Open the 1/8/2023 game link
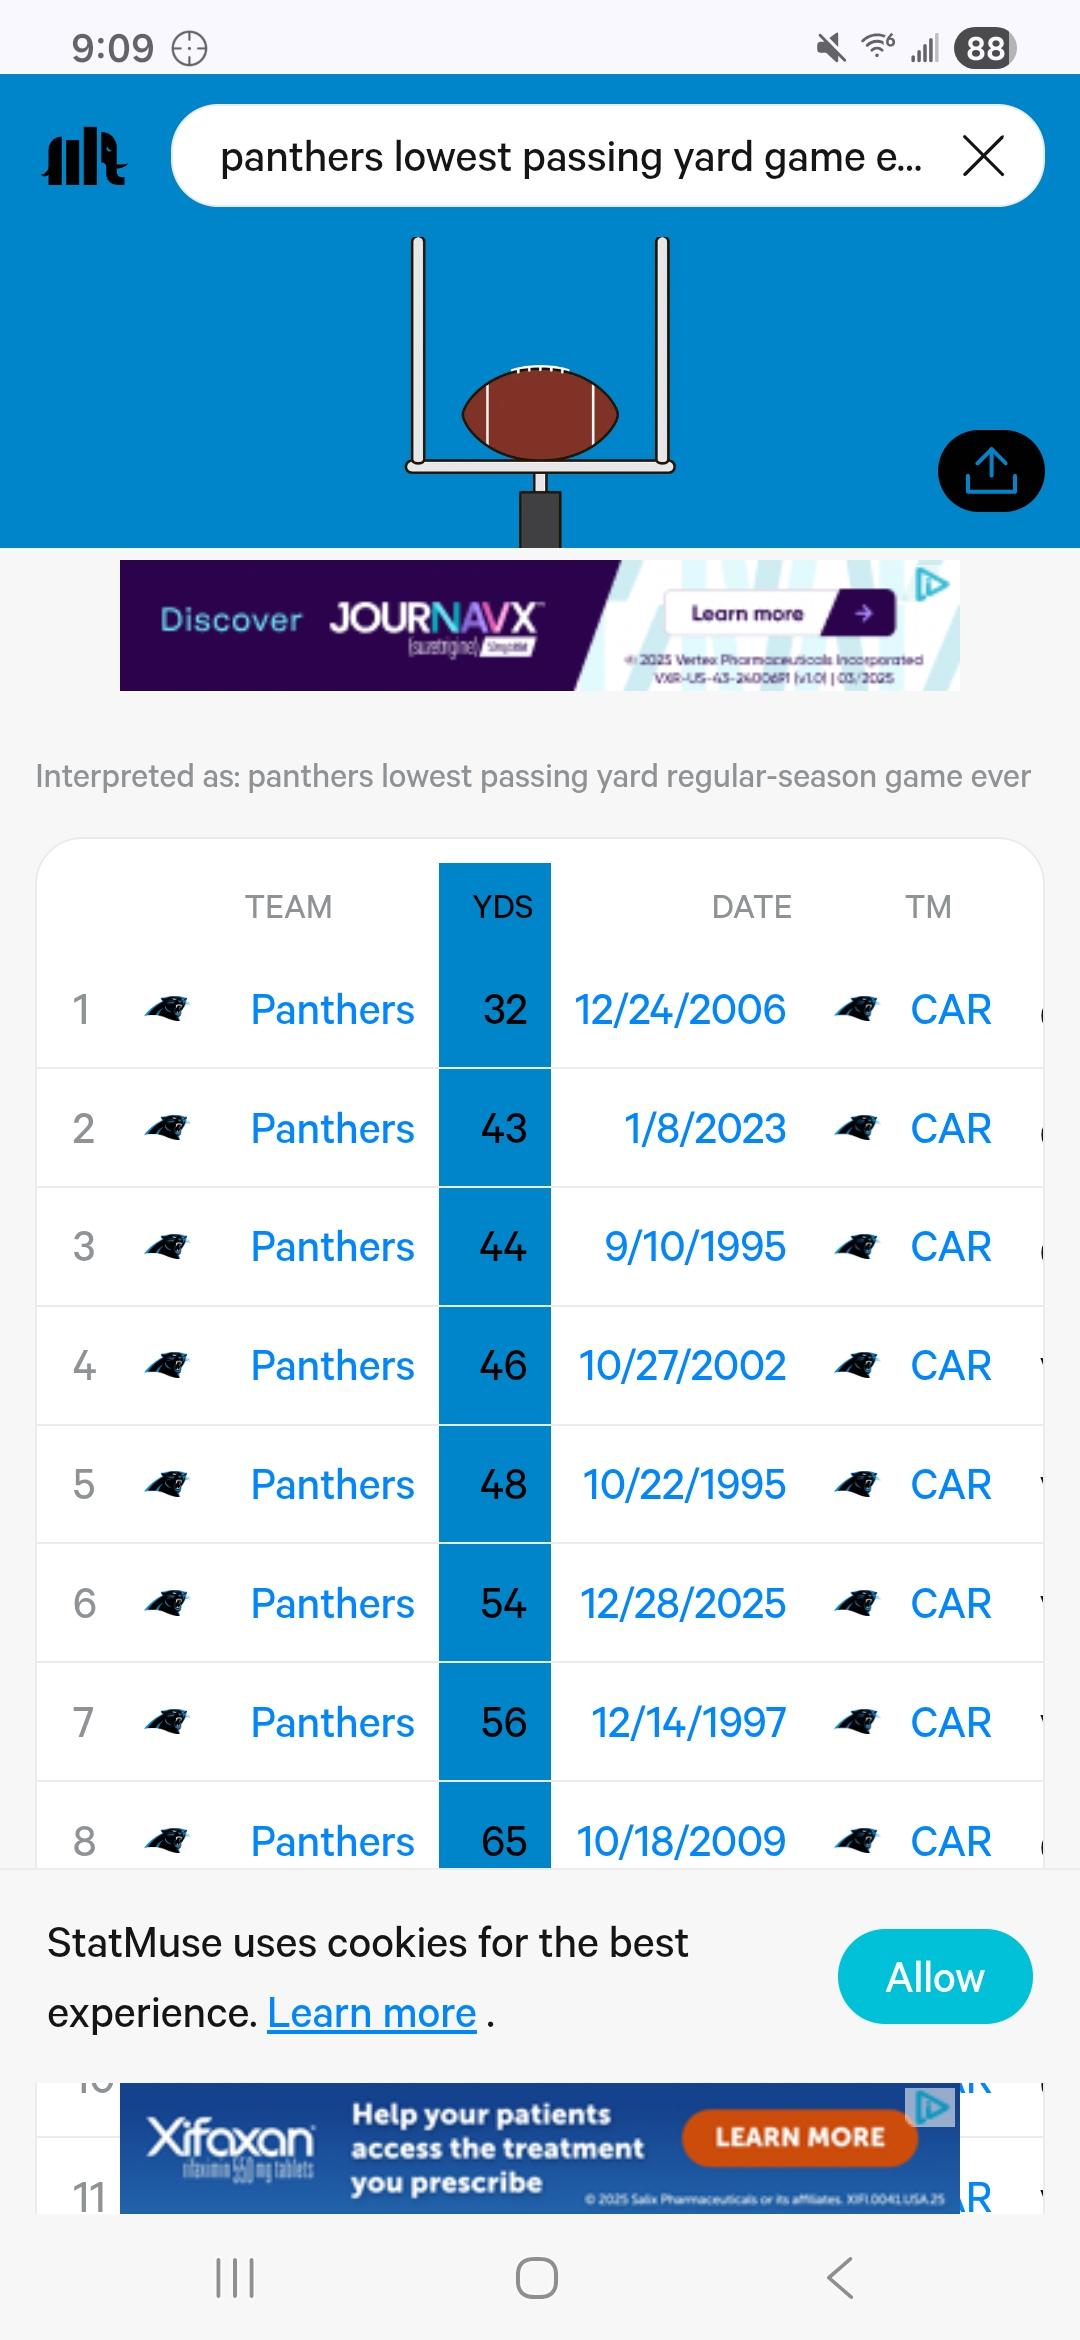Viewport: 1080px width, 2340px height. pyautogui.click(x=705, y=1129)
